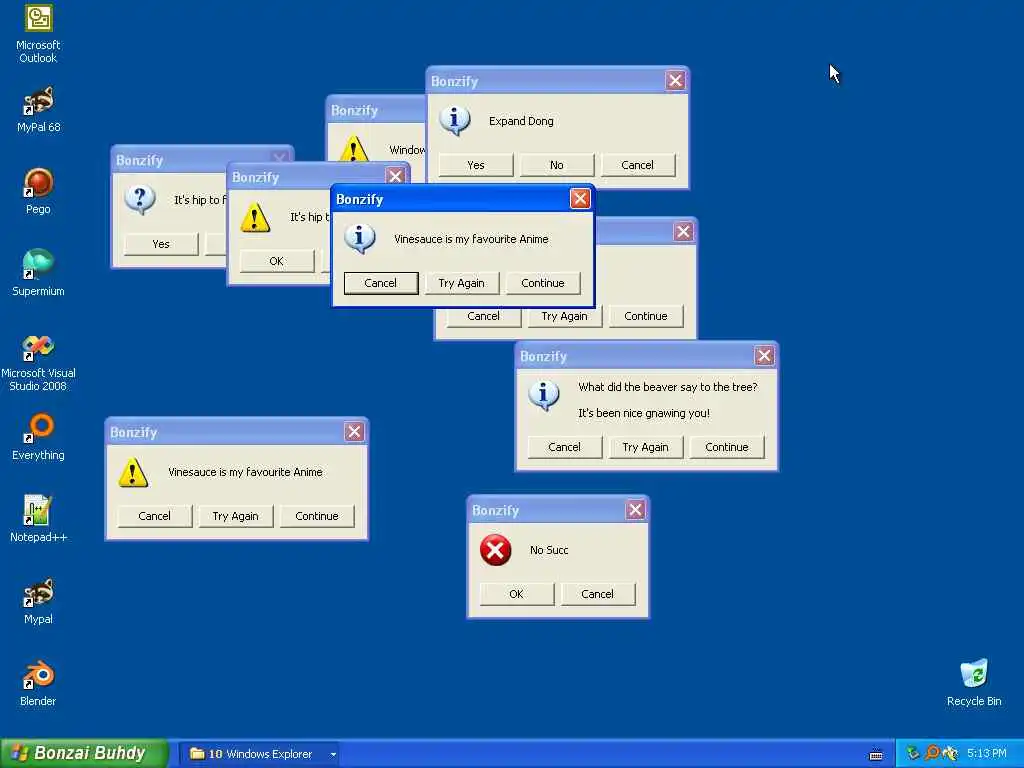The image size is (1024, 768).
Task: Close the No Succ dialog with its X
Action: pos(635,510)
